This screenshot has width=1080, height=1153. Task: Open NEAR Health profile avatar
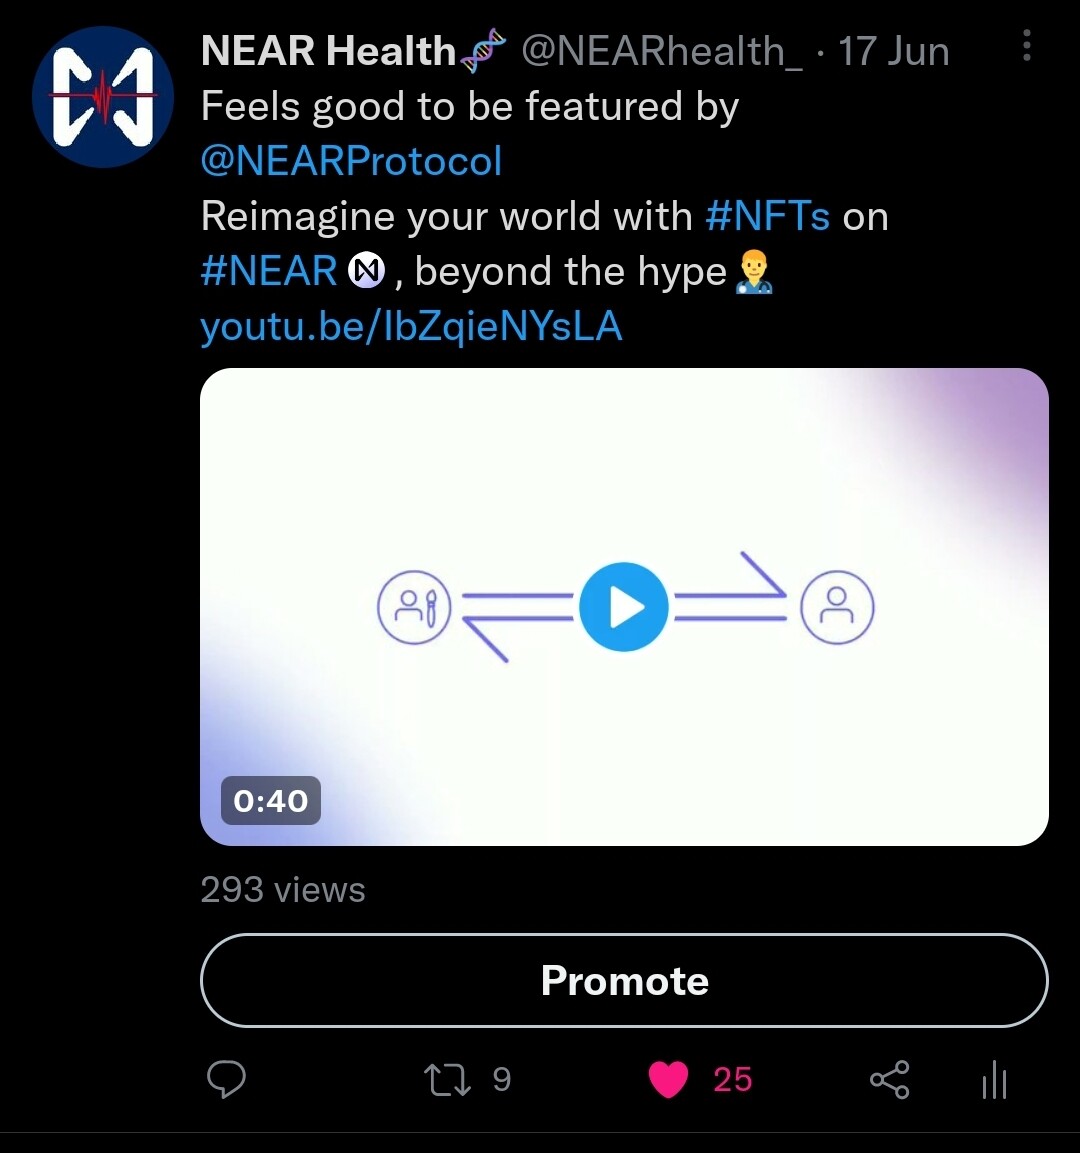[103, 97]
